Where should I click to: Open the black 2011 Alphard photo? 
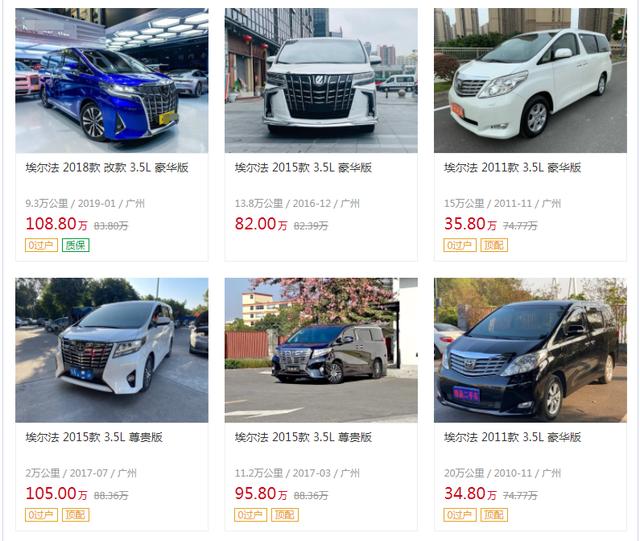(x=530, y=350)
